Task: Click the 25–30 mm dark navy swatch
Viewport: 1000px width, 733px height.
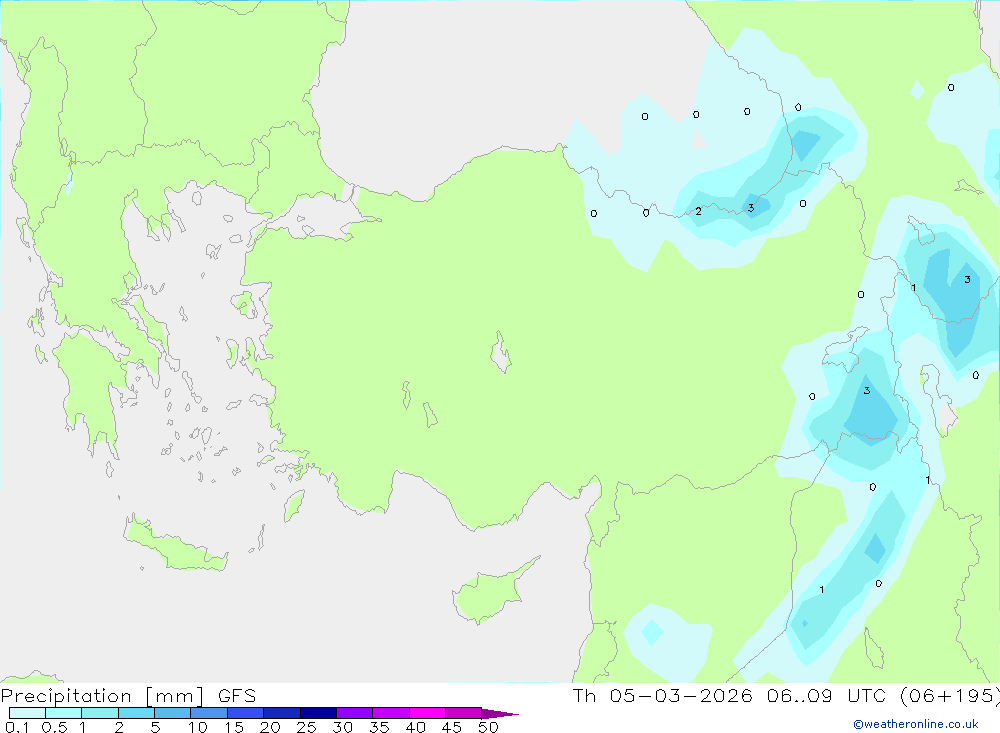Action: (x=318, y=713)
